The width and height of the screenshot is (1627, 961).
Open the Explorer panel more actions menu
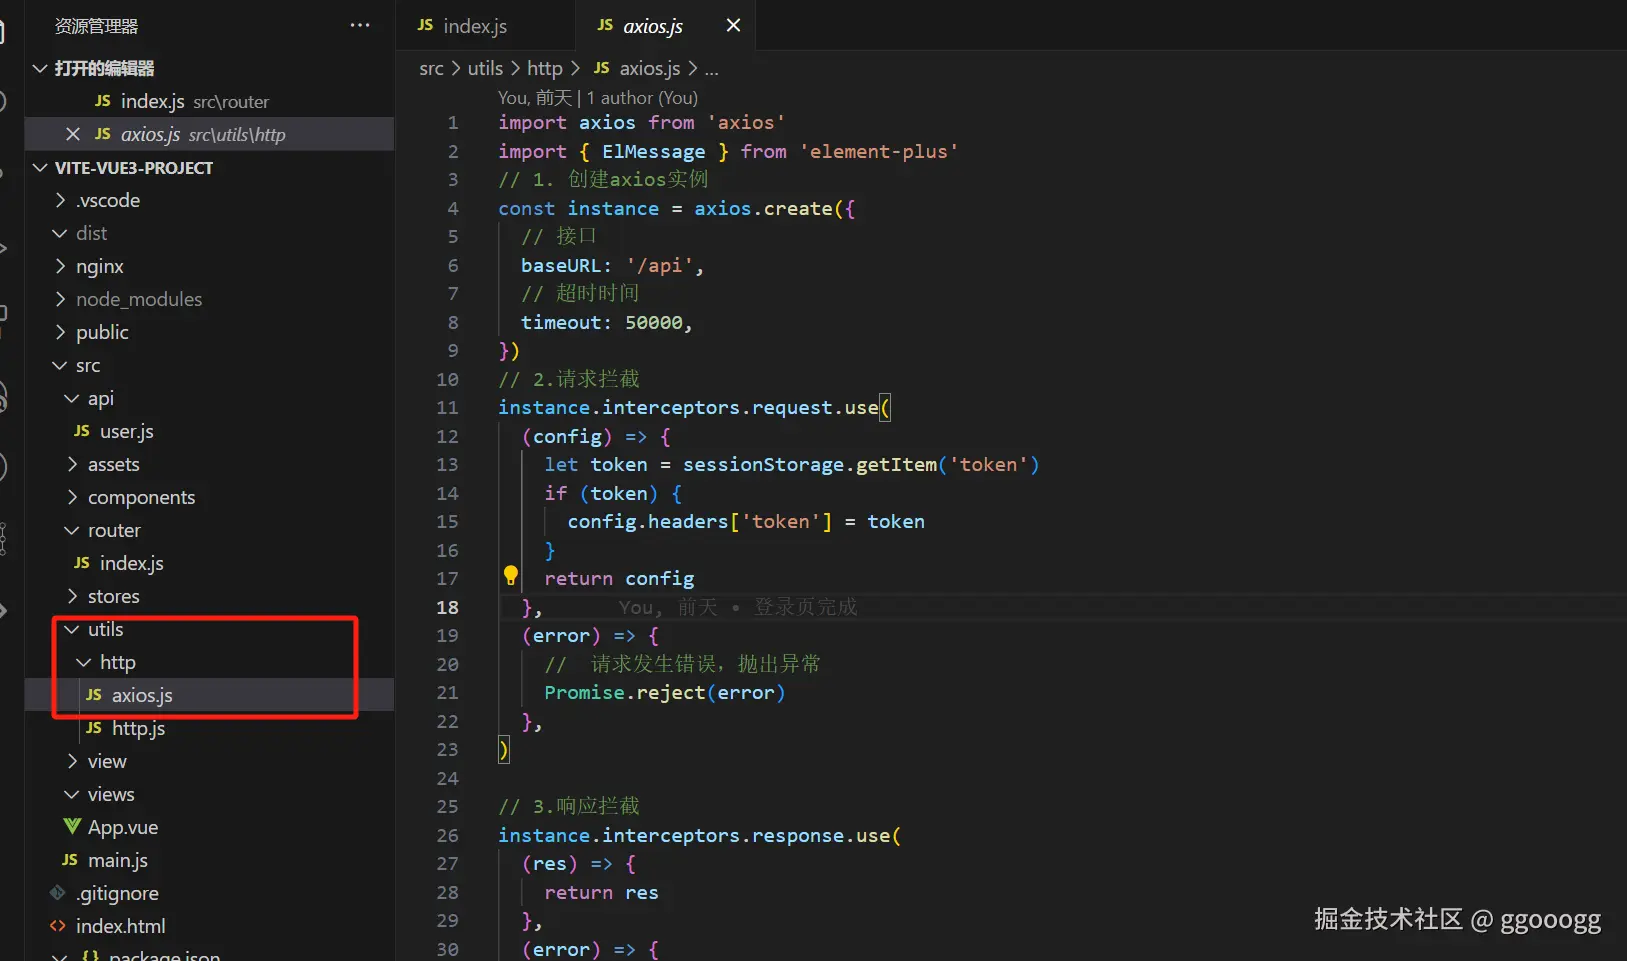[360, 25]
